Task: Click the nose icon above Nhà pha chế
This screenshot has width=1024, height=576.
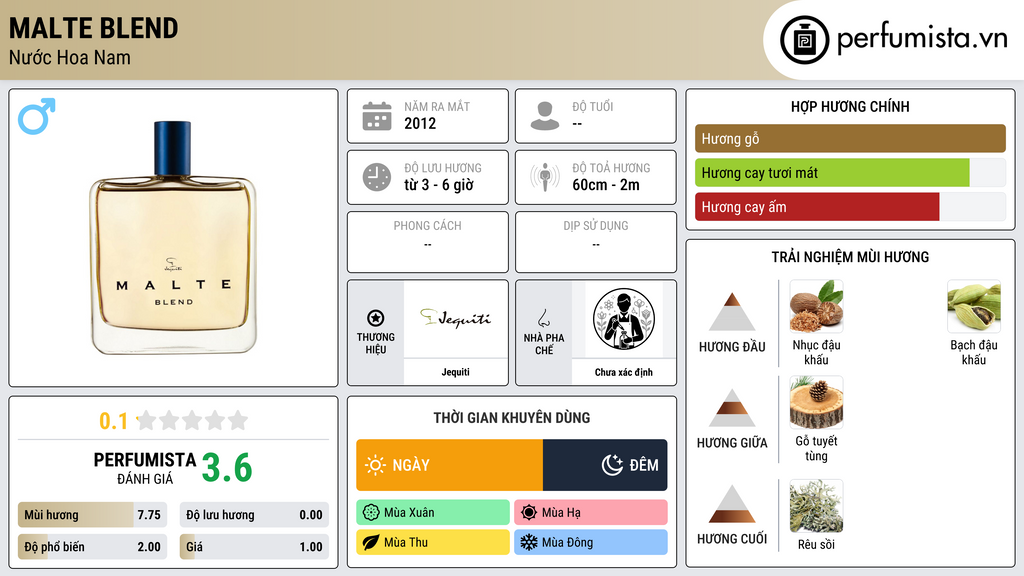Action: (543, 319)
